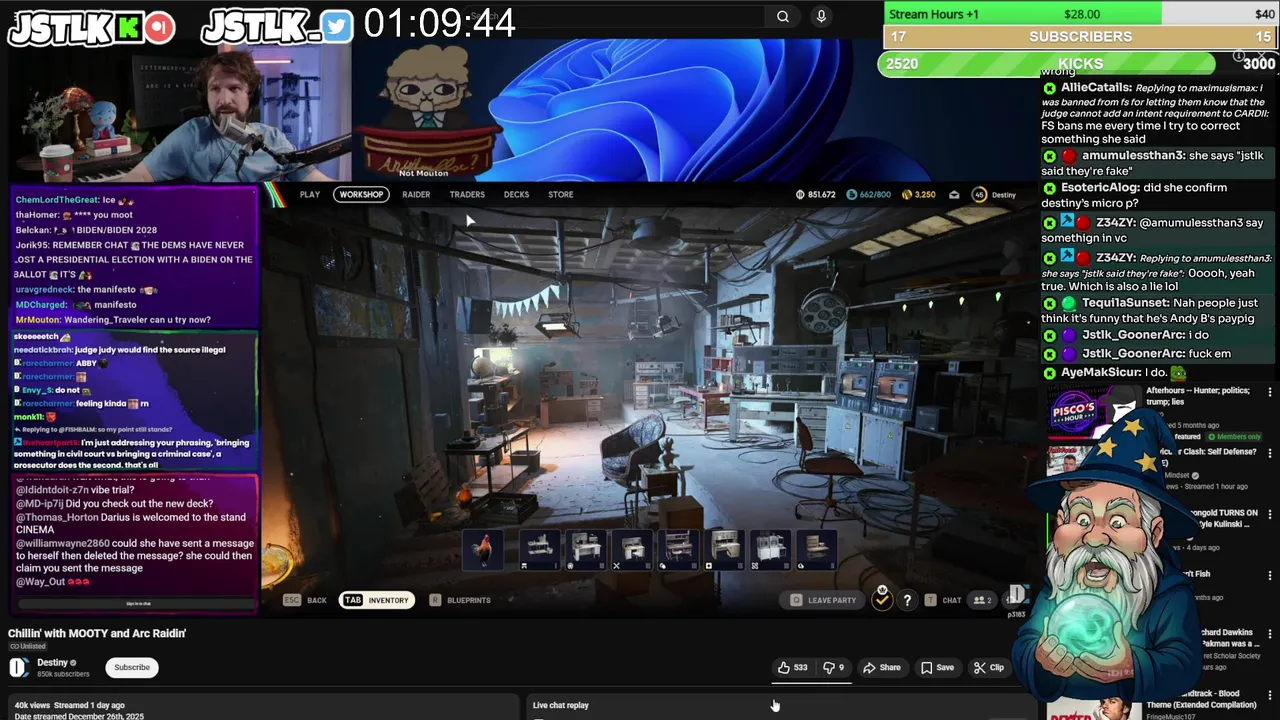The width and height of the screenshot is (1280, 720).
Task: Open the DECKS tab
Action: [516, 194]
